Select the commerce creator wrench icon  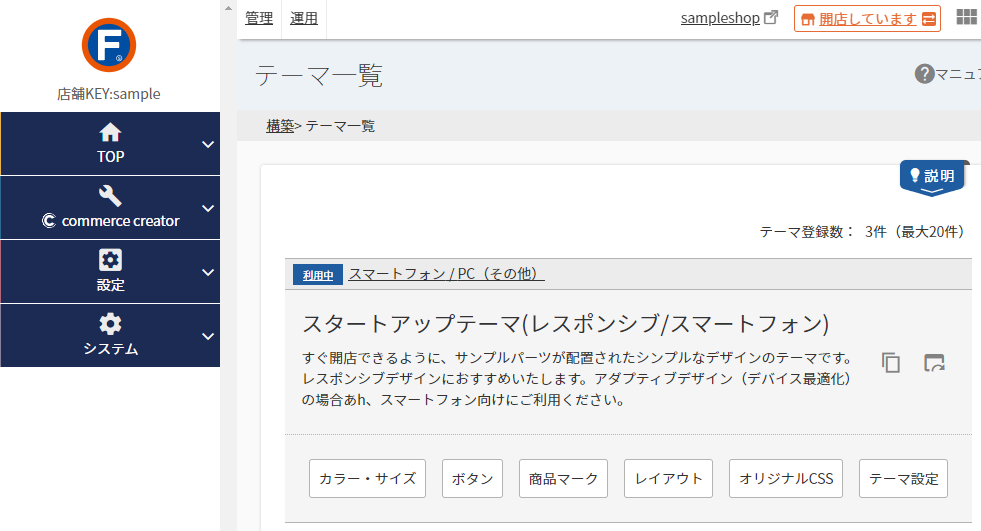click(x=110, y=196)
